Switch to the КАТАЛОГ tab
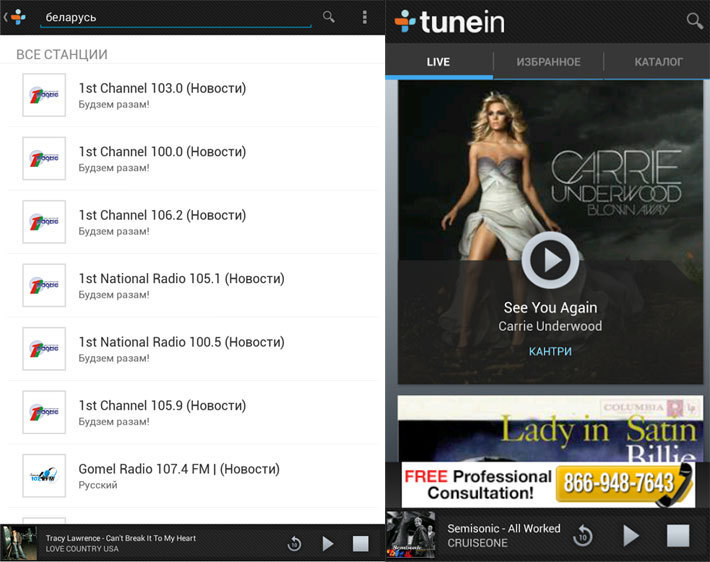The width and height of the screenshot is (710, 562). (x=658, y=62)
